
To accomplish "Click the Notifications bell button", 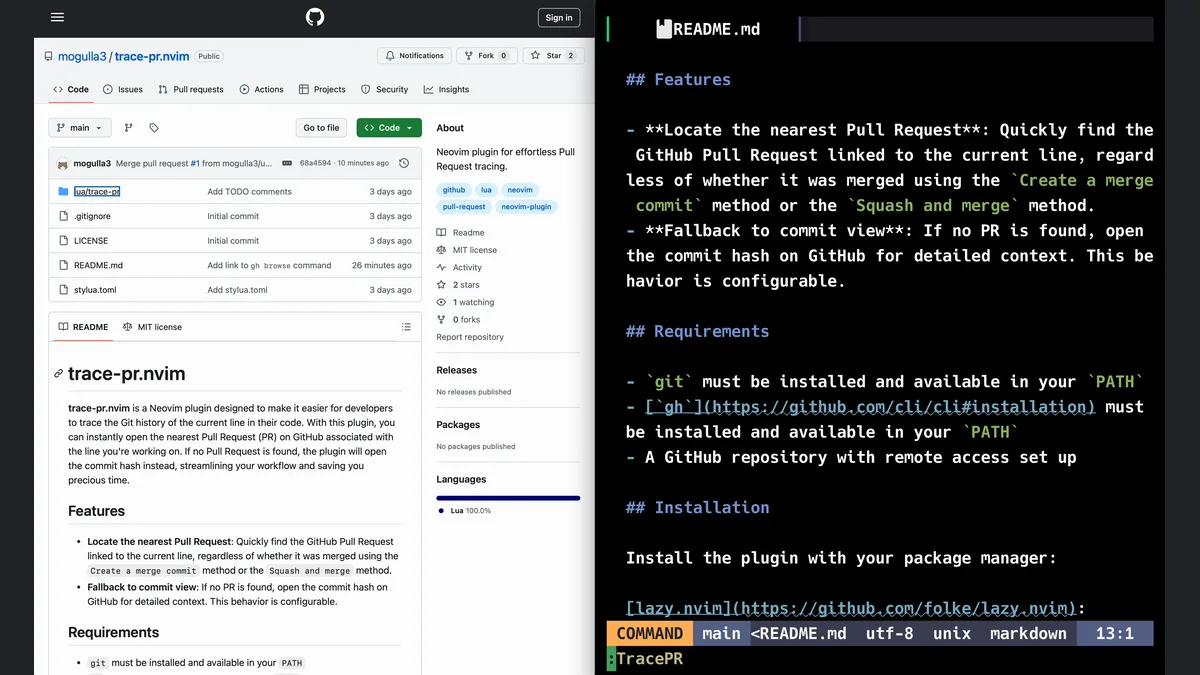I will tap(414, 56).
